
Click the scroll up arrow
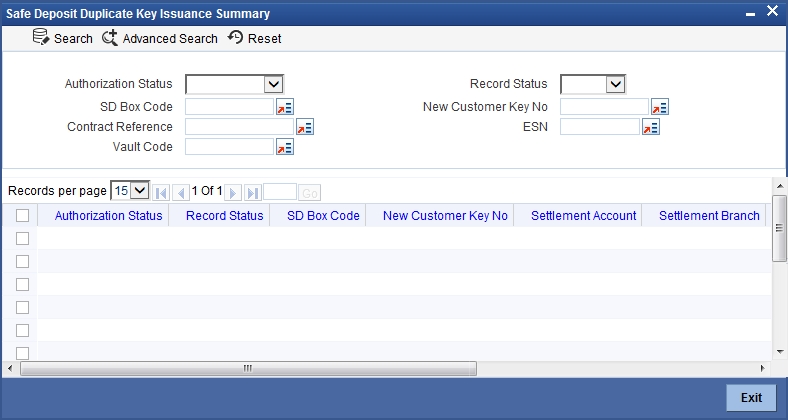pyautogui.click(x=779, y=186)
